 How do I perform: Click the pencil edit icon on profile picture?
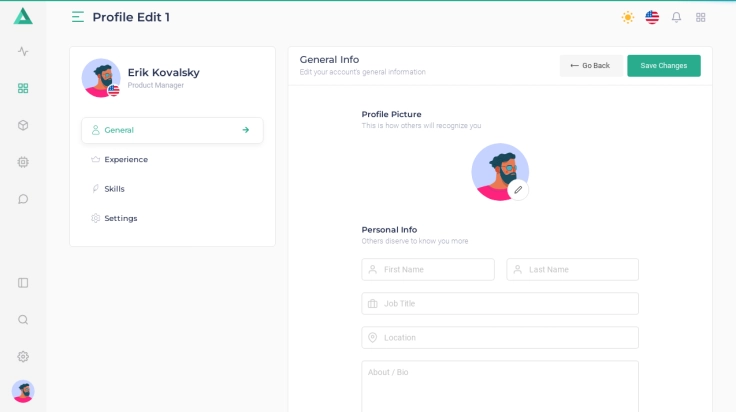coord(518,189)
